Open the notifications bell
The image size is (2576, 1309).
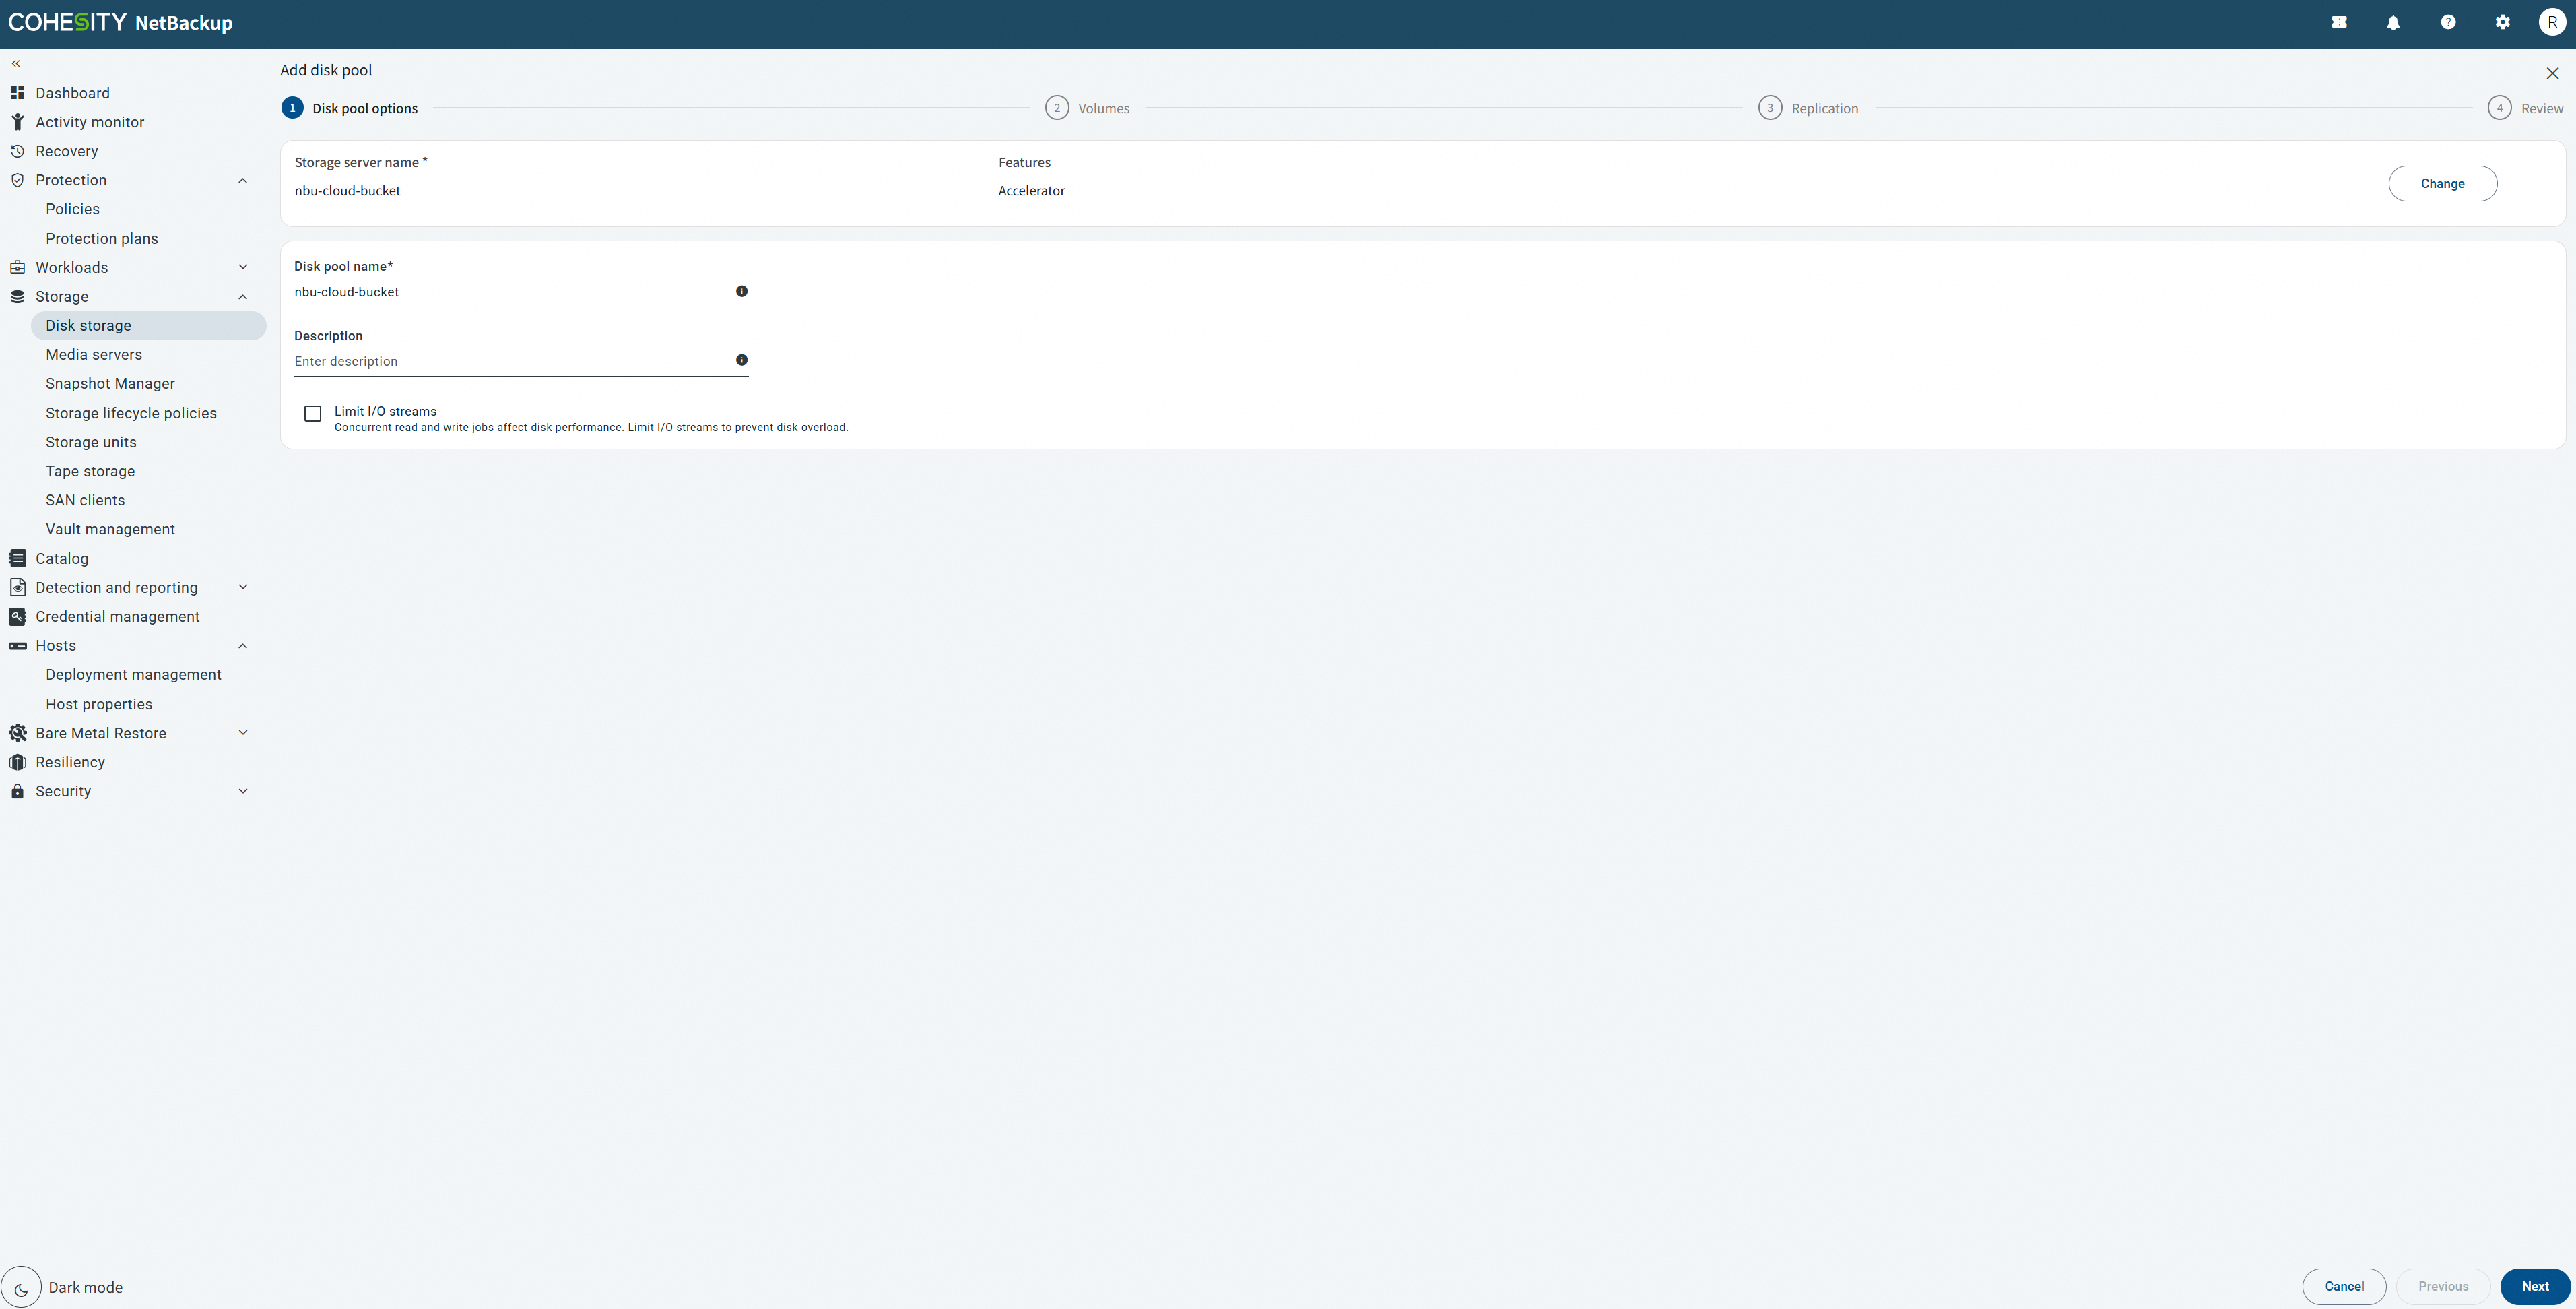point(2393,22)
